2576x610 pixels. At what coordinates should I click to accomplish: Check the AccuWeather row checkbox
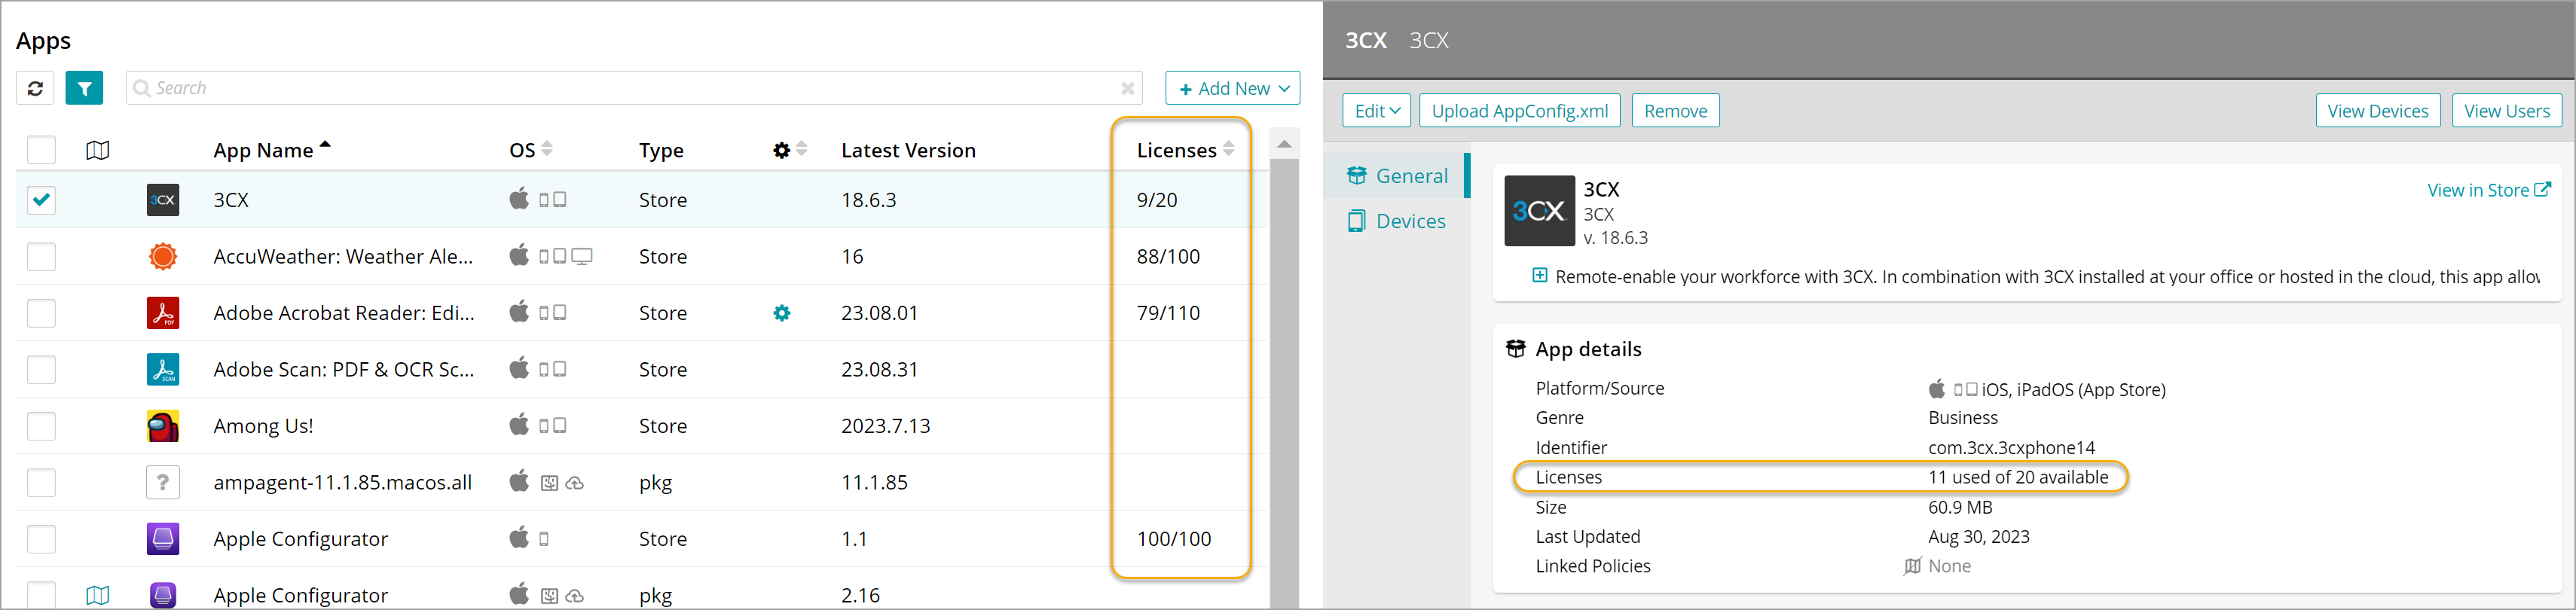(41, 257)
